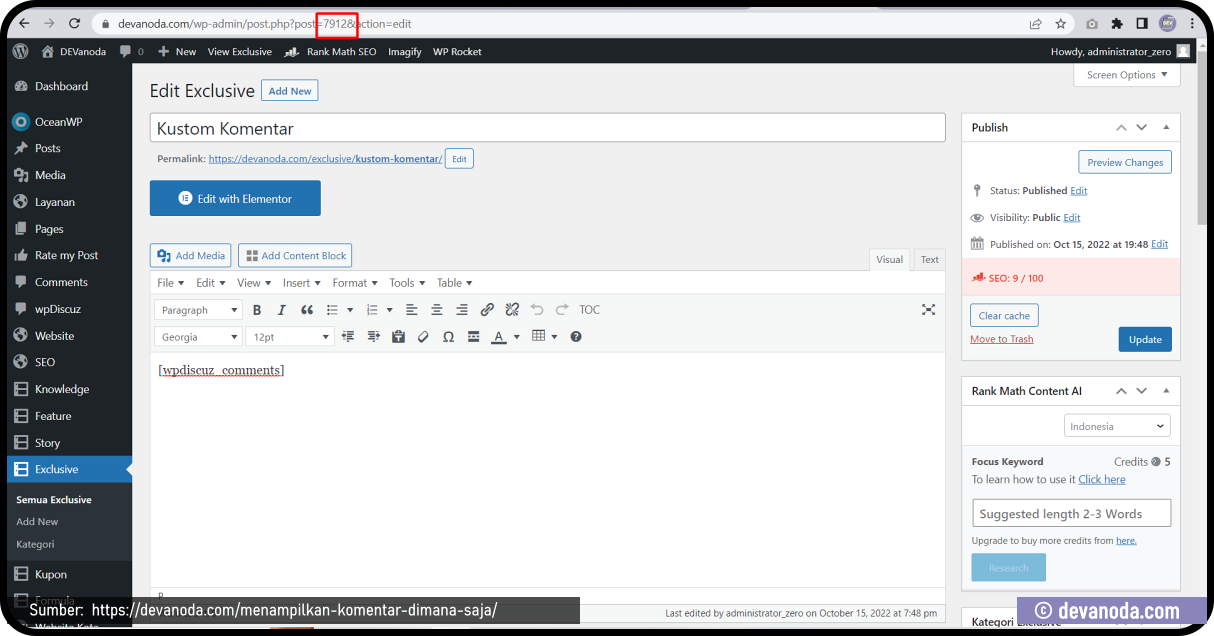The width and height of the screenshot is (1214, 636).
Task: Insert special character omega icon
Action: coord(448,337)
